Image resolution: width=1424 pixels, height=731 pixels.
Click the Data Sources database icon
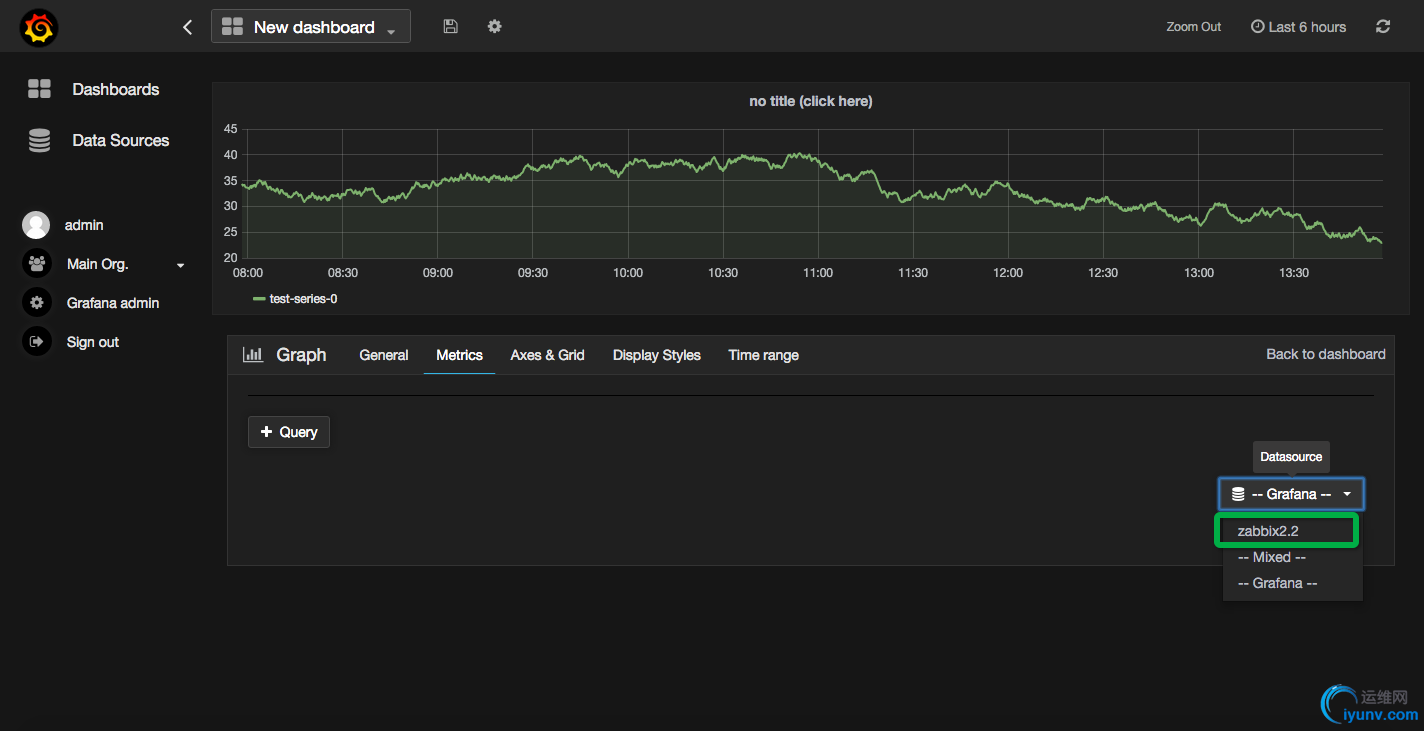coord(39,141)
